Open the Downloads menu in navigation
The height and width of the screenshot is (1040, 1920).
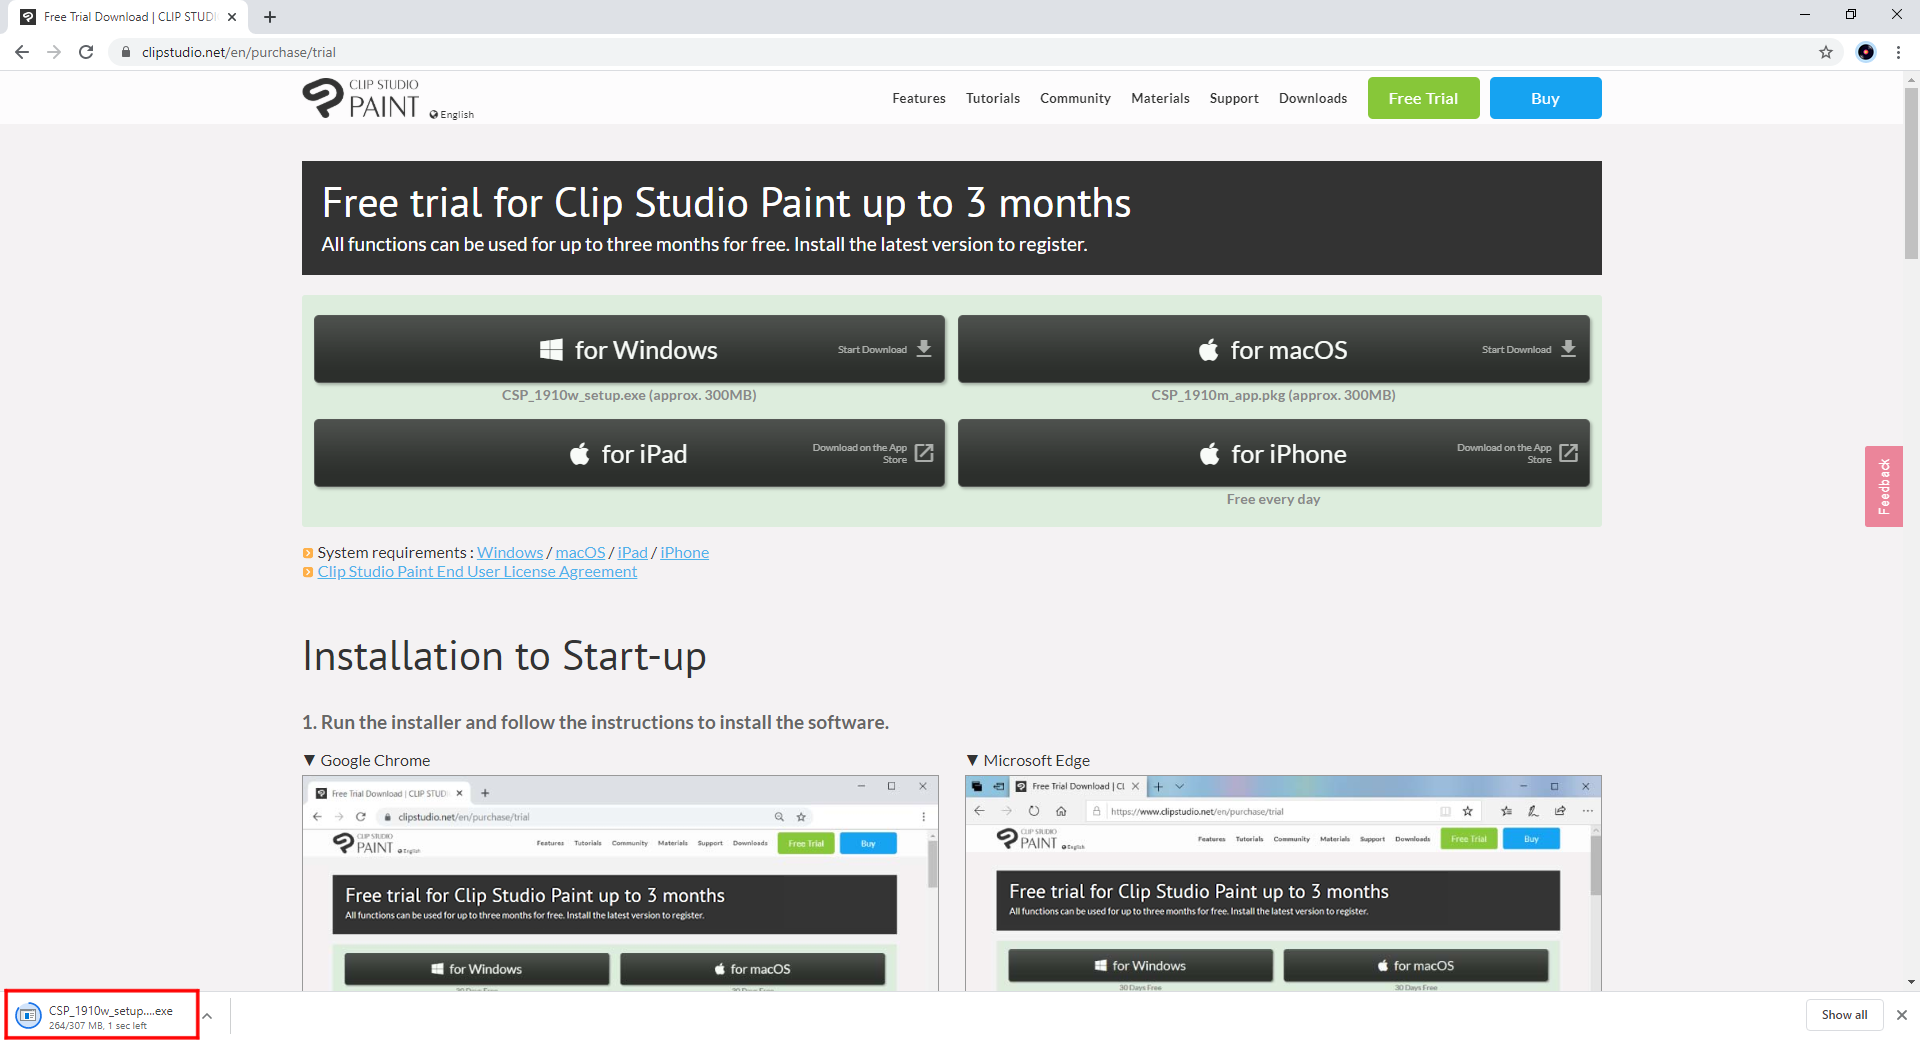1312,98
